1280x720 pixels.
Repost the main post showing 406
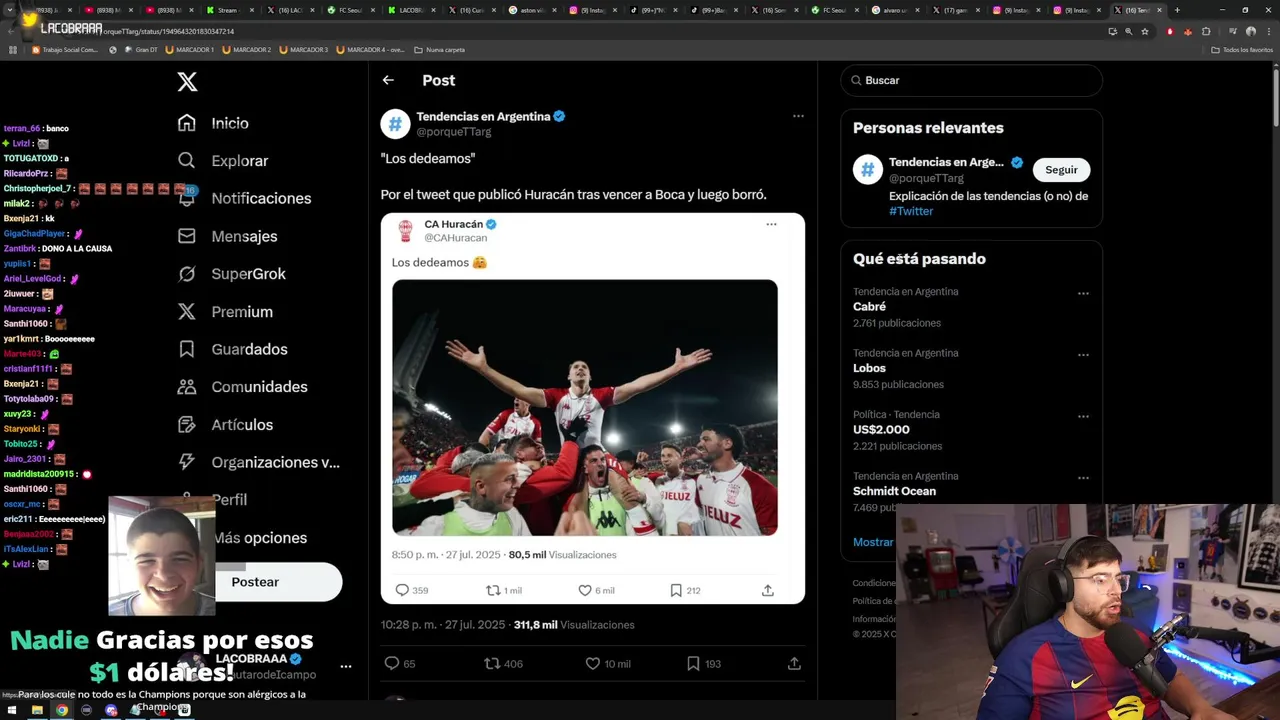tap(504, 663)
